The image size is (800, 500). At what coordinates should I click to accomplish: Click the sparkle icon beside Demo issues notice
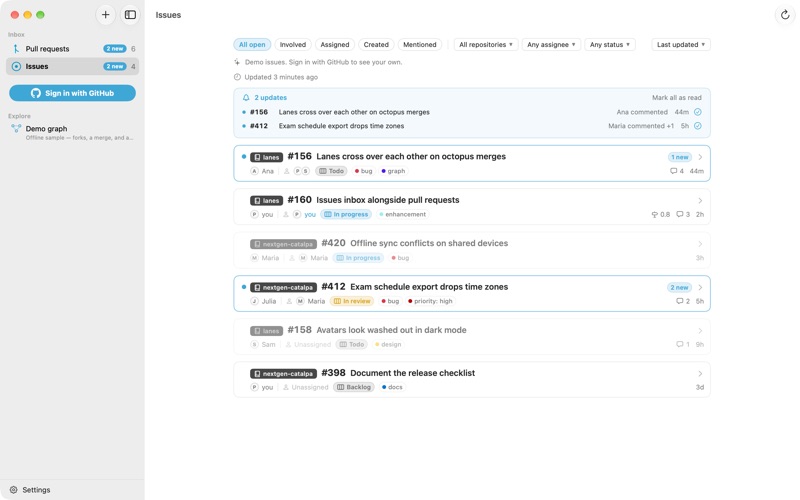[x=237, y=62]
